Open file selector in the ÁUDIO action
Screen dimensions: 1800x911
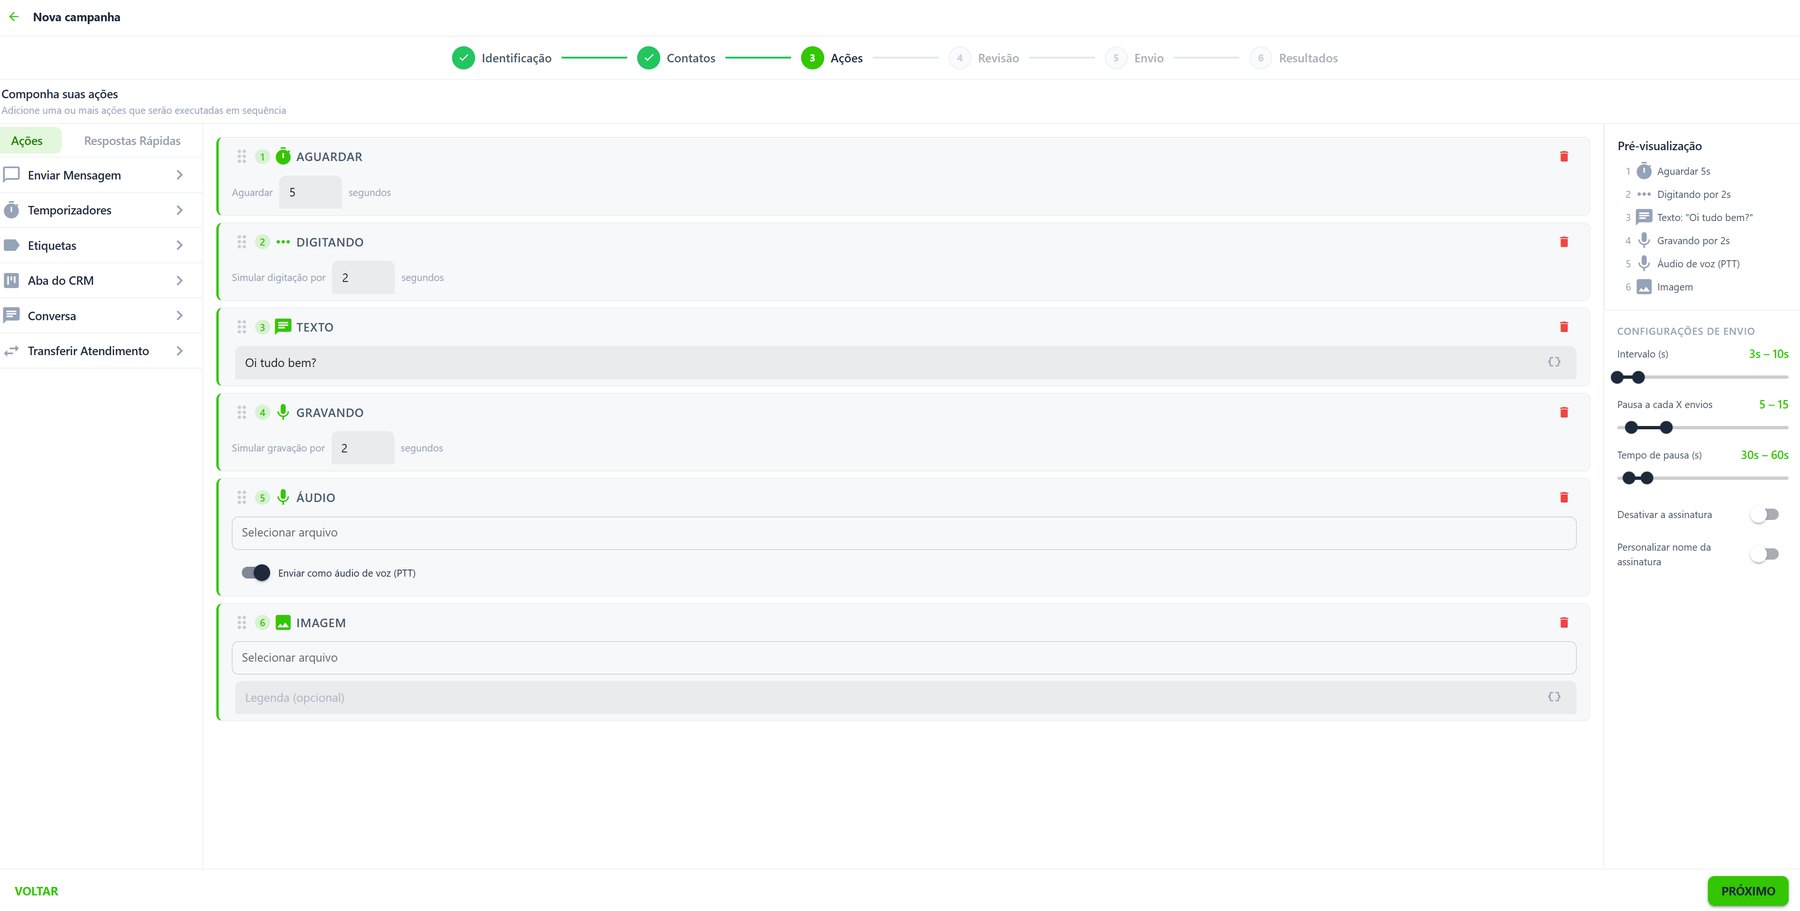pyautogui.click(x=904, y=533)
